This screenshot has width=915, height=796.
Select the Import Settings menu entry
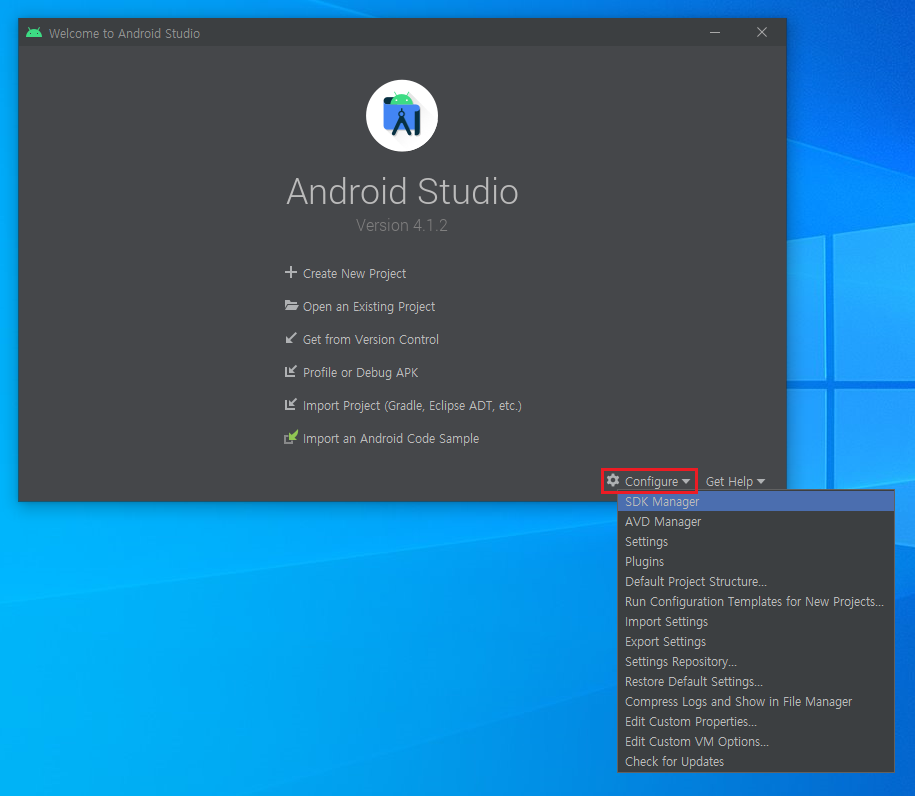[x=756, y=622]
